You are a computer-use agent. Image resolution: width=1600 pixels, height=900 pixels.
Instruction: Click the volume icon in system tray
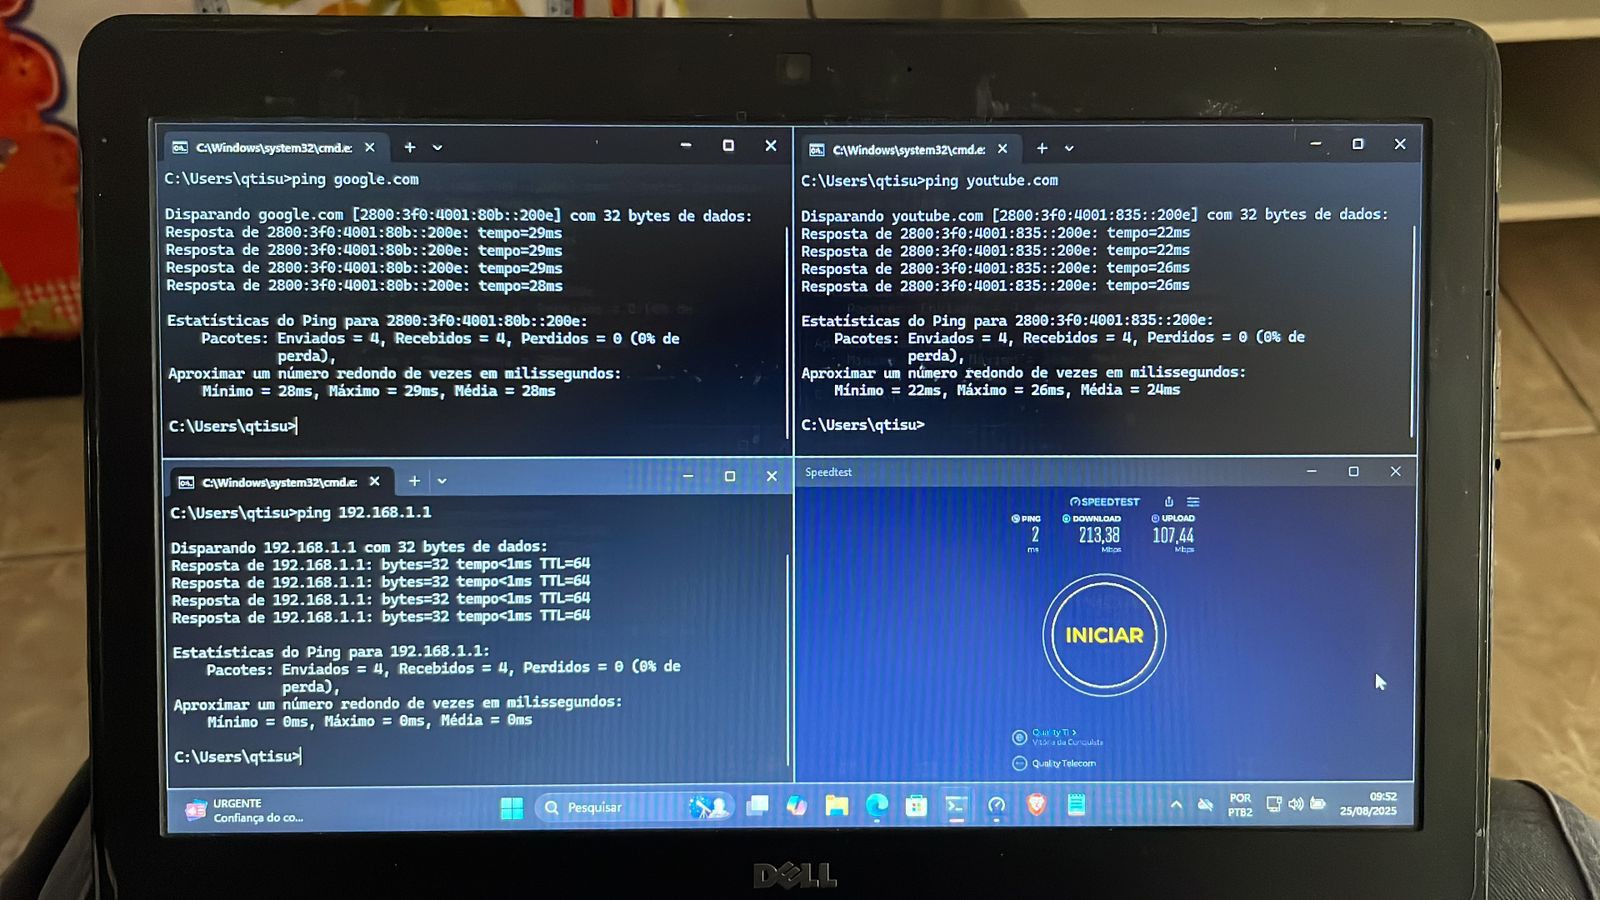[1296, 804]
